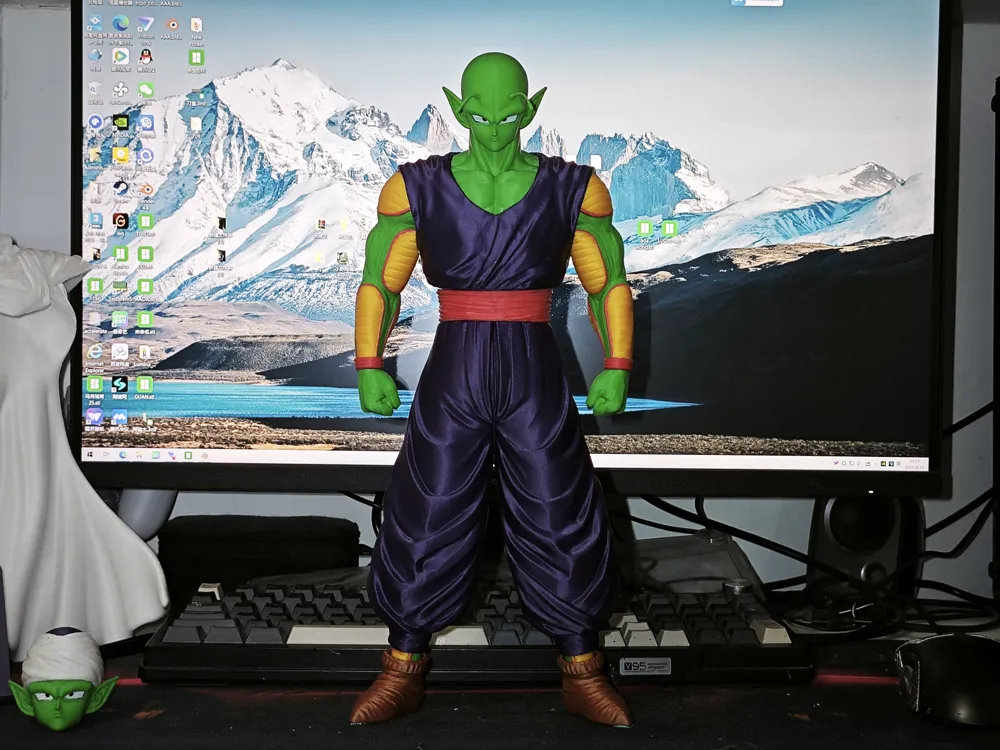Click the Windows Start button on taskbar
The width and height of the screenshot is (1000, 750).
click(89, 455)
